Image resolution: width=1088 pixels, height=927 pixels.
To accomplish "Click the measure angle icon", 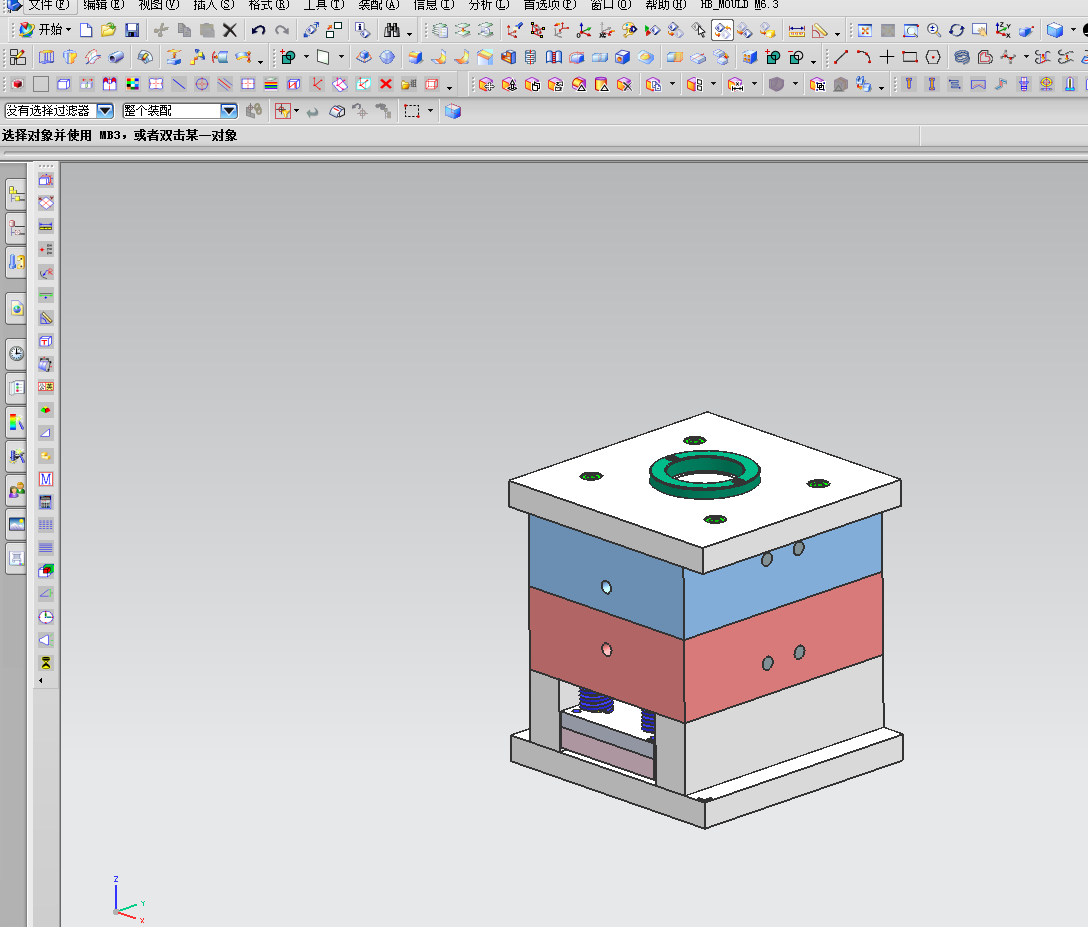I will pyautogui.click(x=819, y=30).
